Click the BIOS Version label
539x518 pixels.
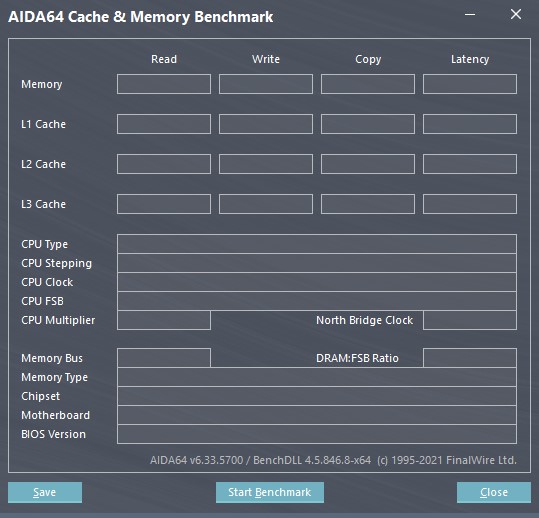pyautogui.click(x=53, y=434)
